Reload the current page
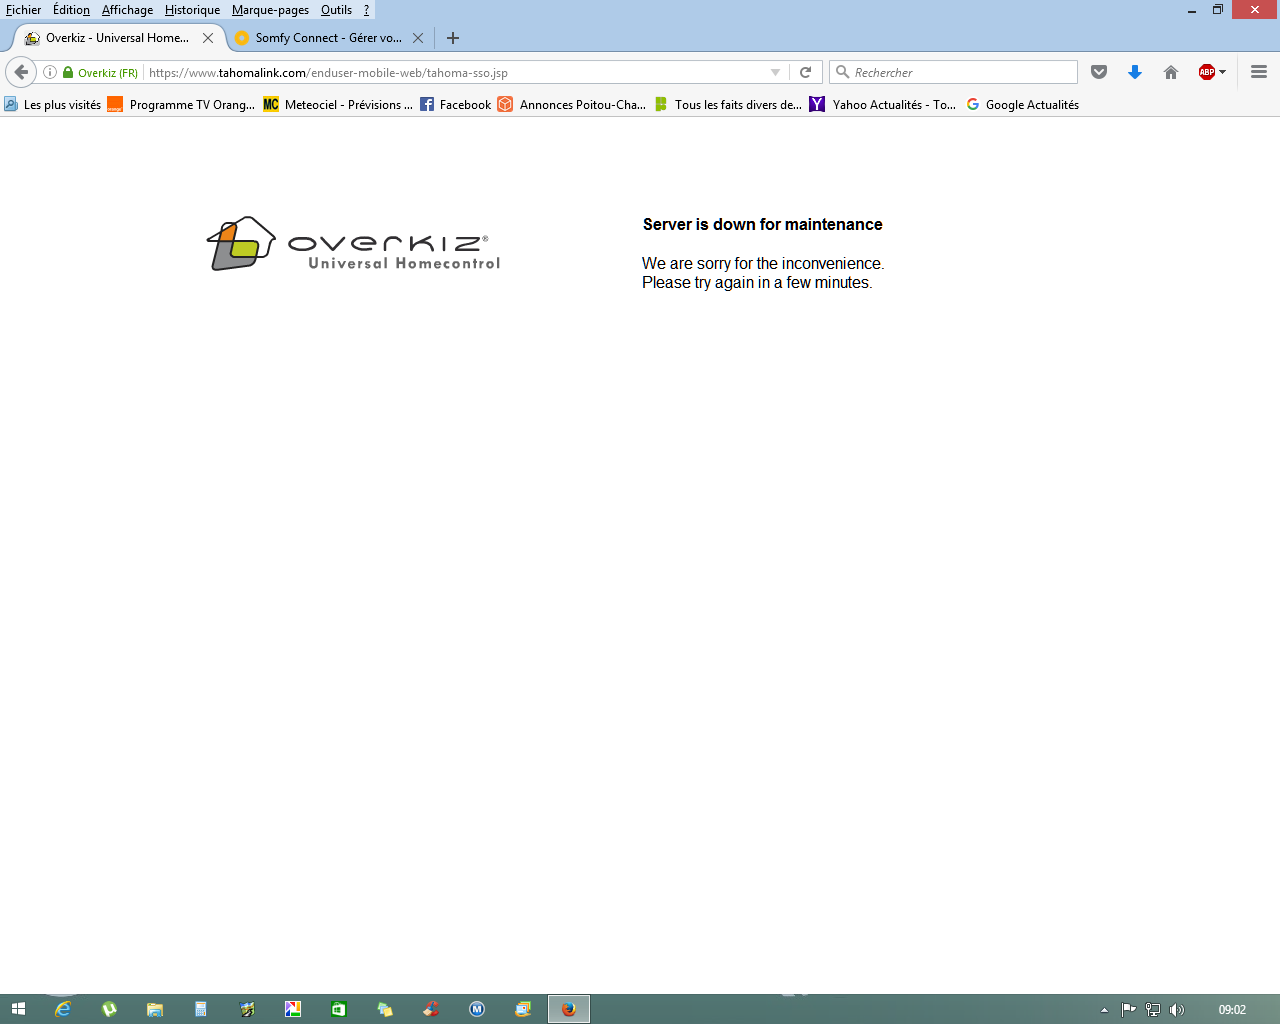The width and height of the screenshot is (1280, 1024). [x=805, y=72]
